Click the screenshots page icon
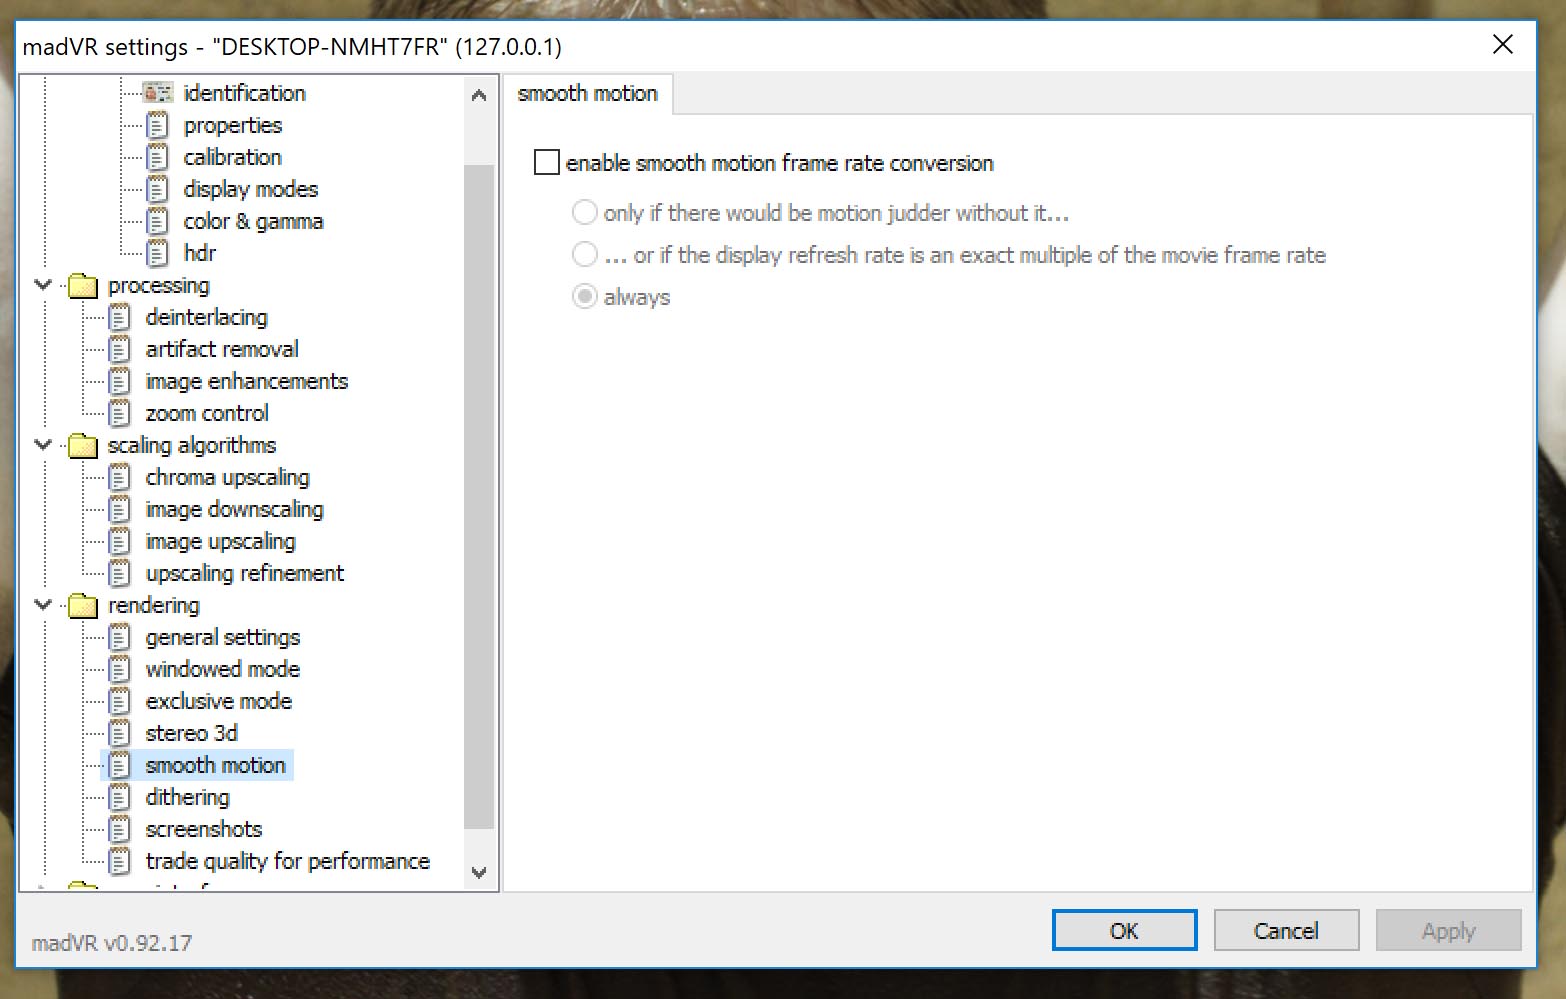Screen dimensions: 1566x999 point(119,829)
